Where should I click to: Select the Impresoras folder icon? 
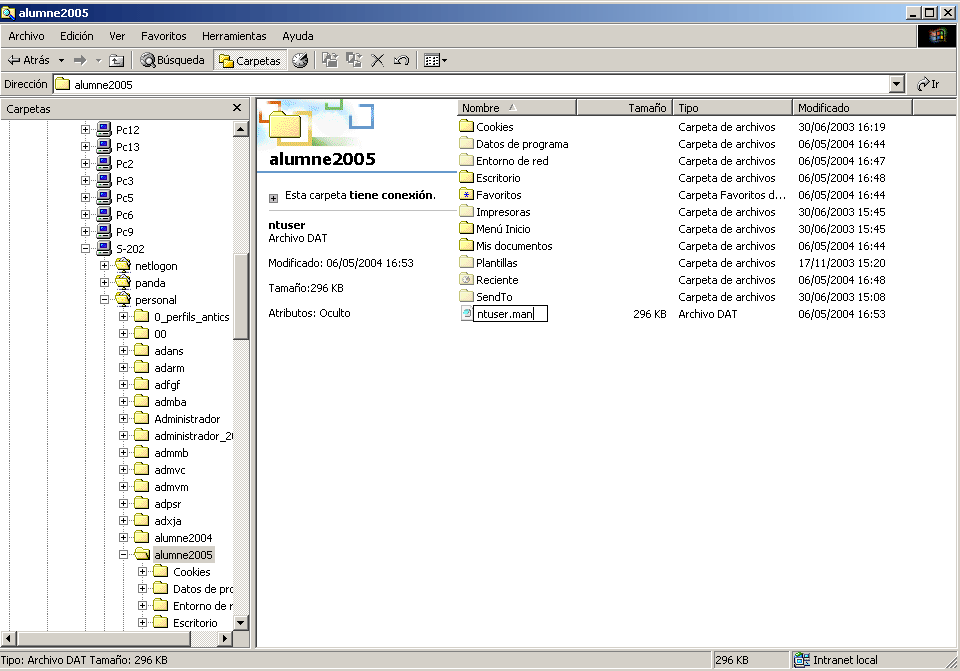(467, 211)
